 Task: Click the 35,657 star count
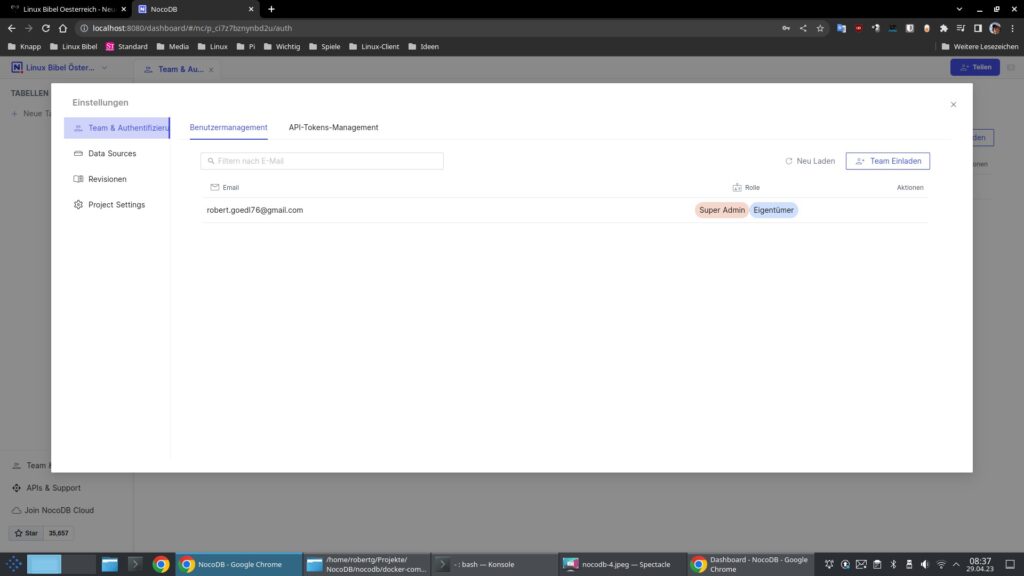pyautogui.click(x=59, y=533)
